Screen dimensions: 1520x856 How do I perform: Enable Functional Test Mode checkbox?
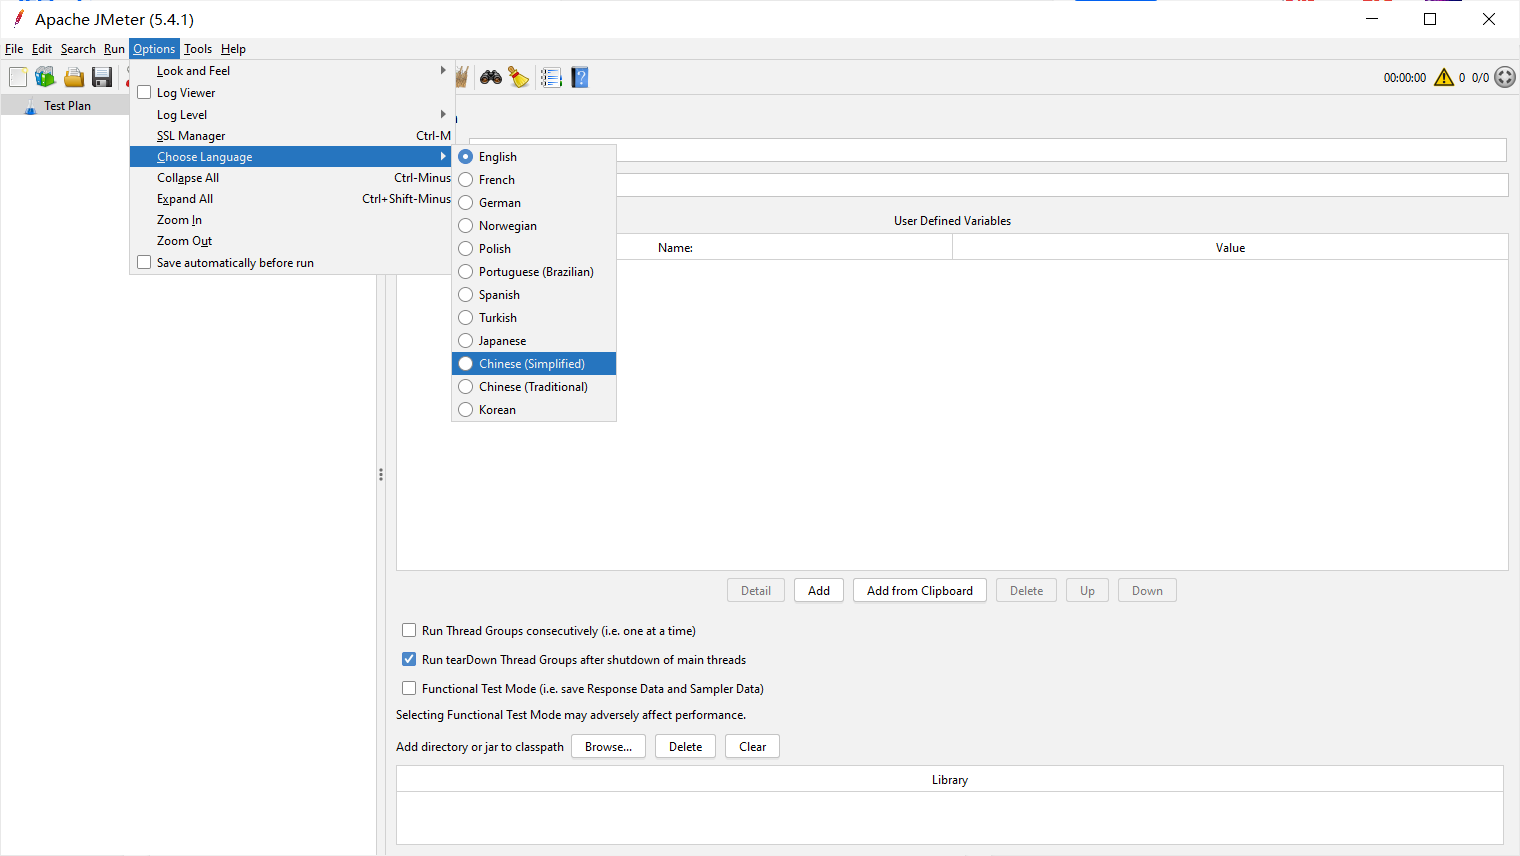[409, 688]
